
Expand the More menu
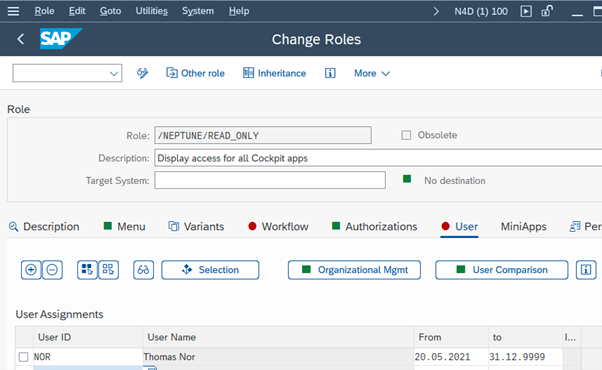point(372,73)
